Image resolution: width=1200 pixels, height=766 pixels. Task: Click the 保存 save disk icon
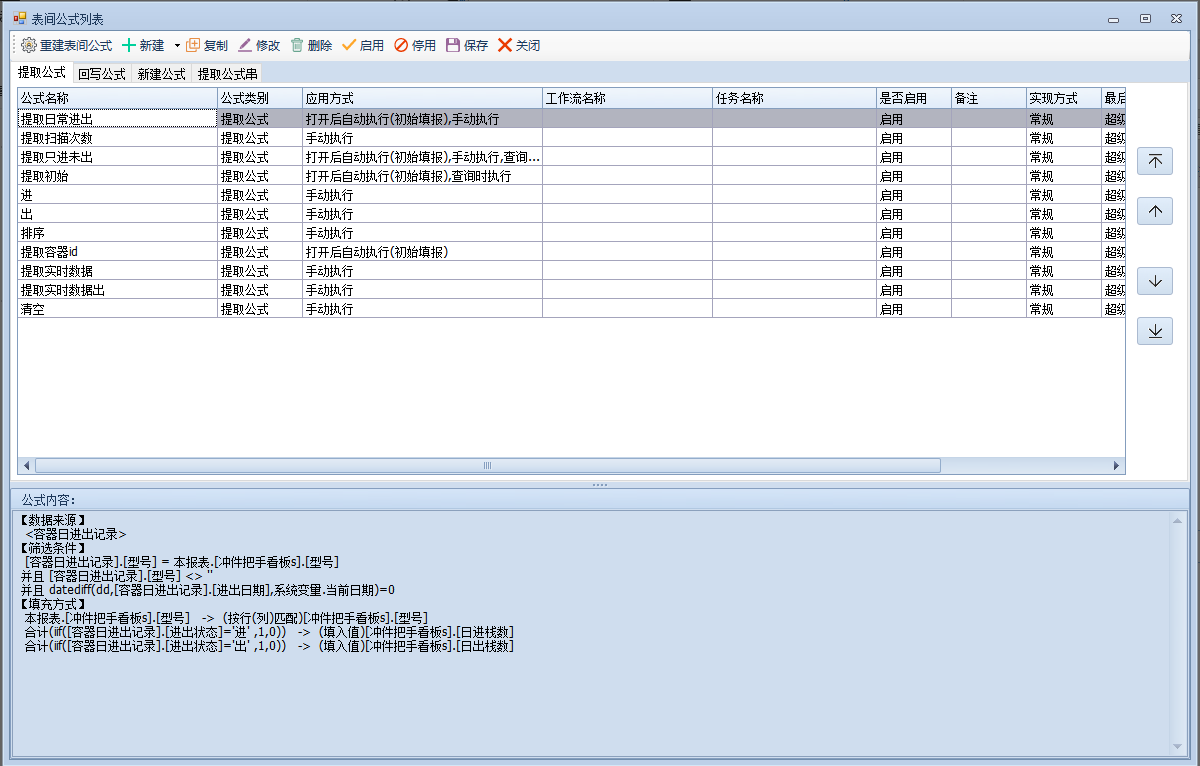(453, 45)
